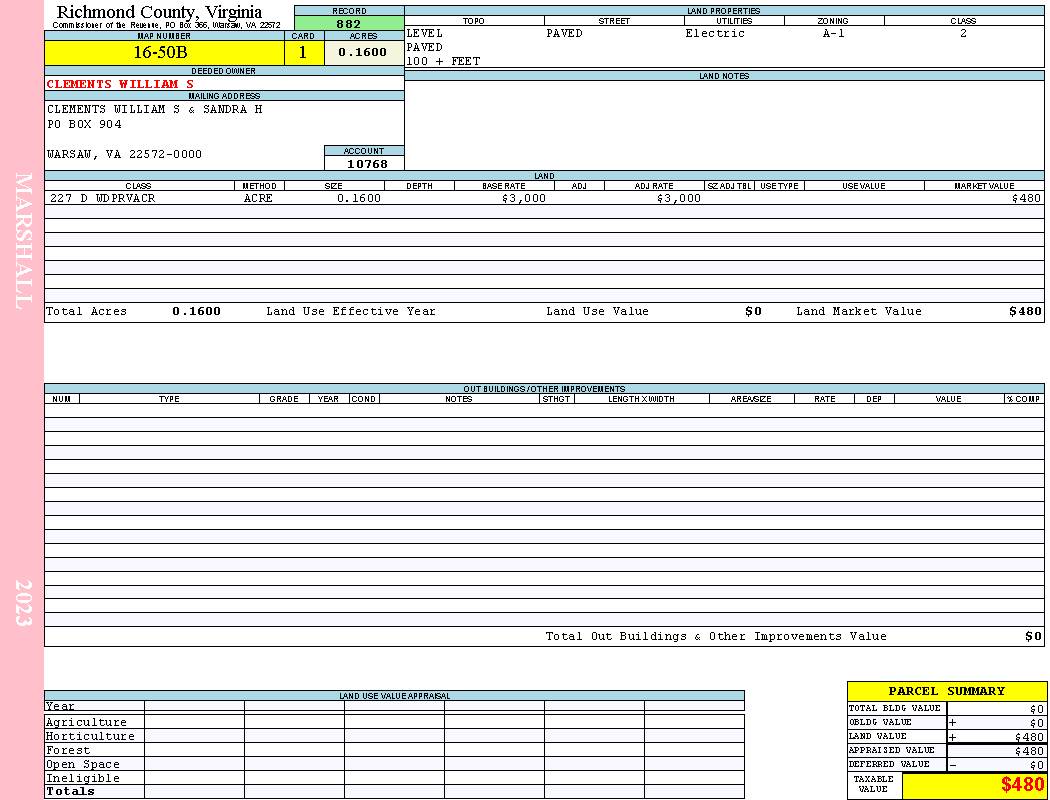Click the Open Space row label
Screen dimensions: 1050x800
click(x=83, y=765)
